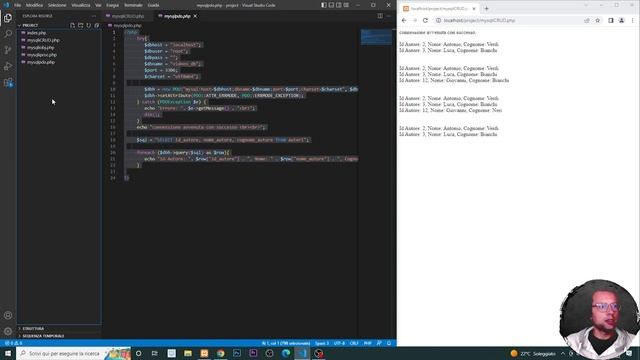Refresh the Explorer file tree
This screenshot has height=360, width=640.
89,25
